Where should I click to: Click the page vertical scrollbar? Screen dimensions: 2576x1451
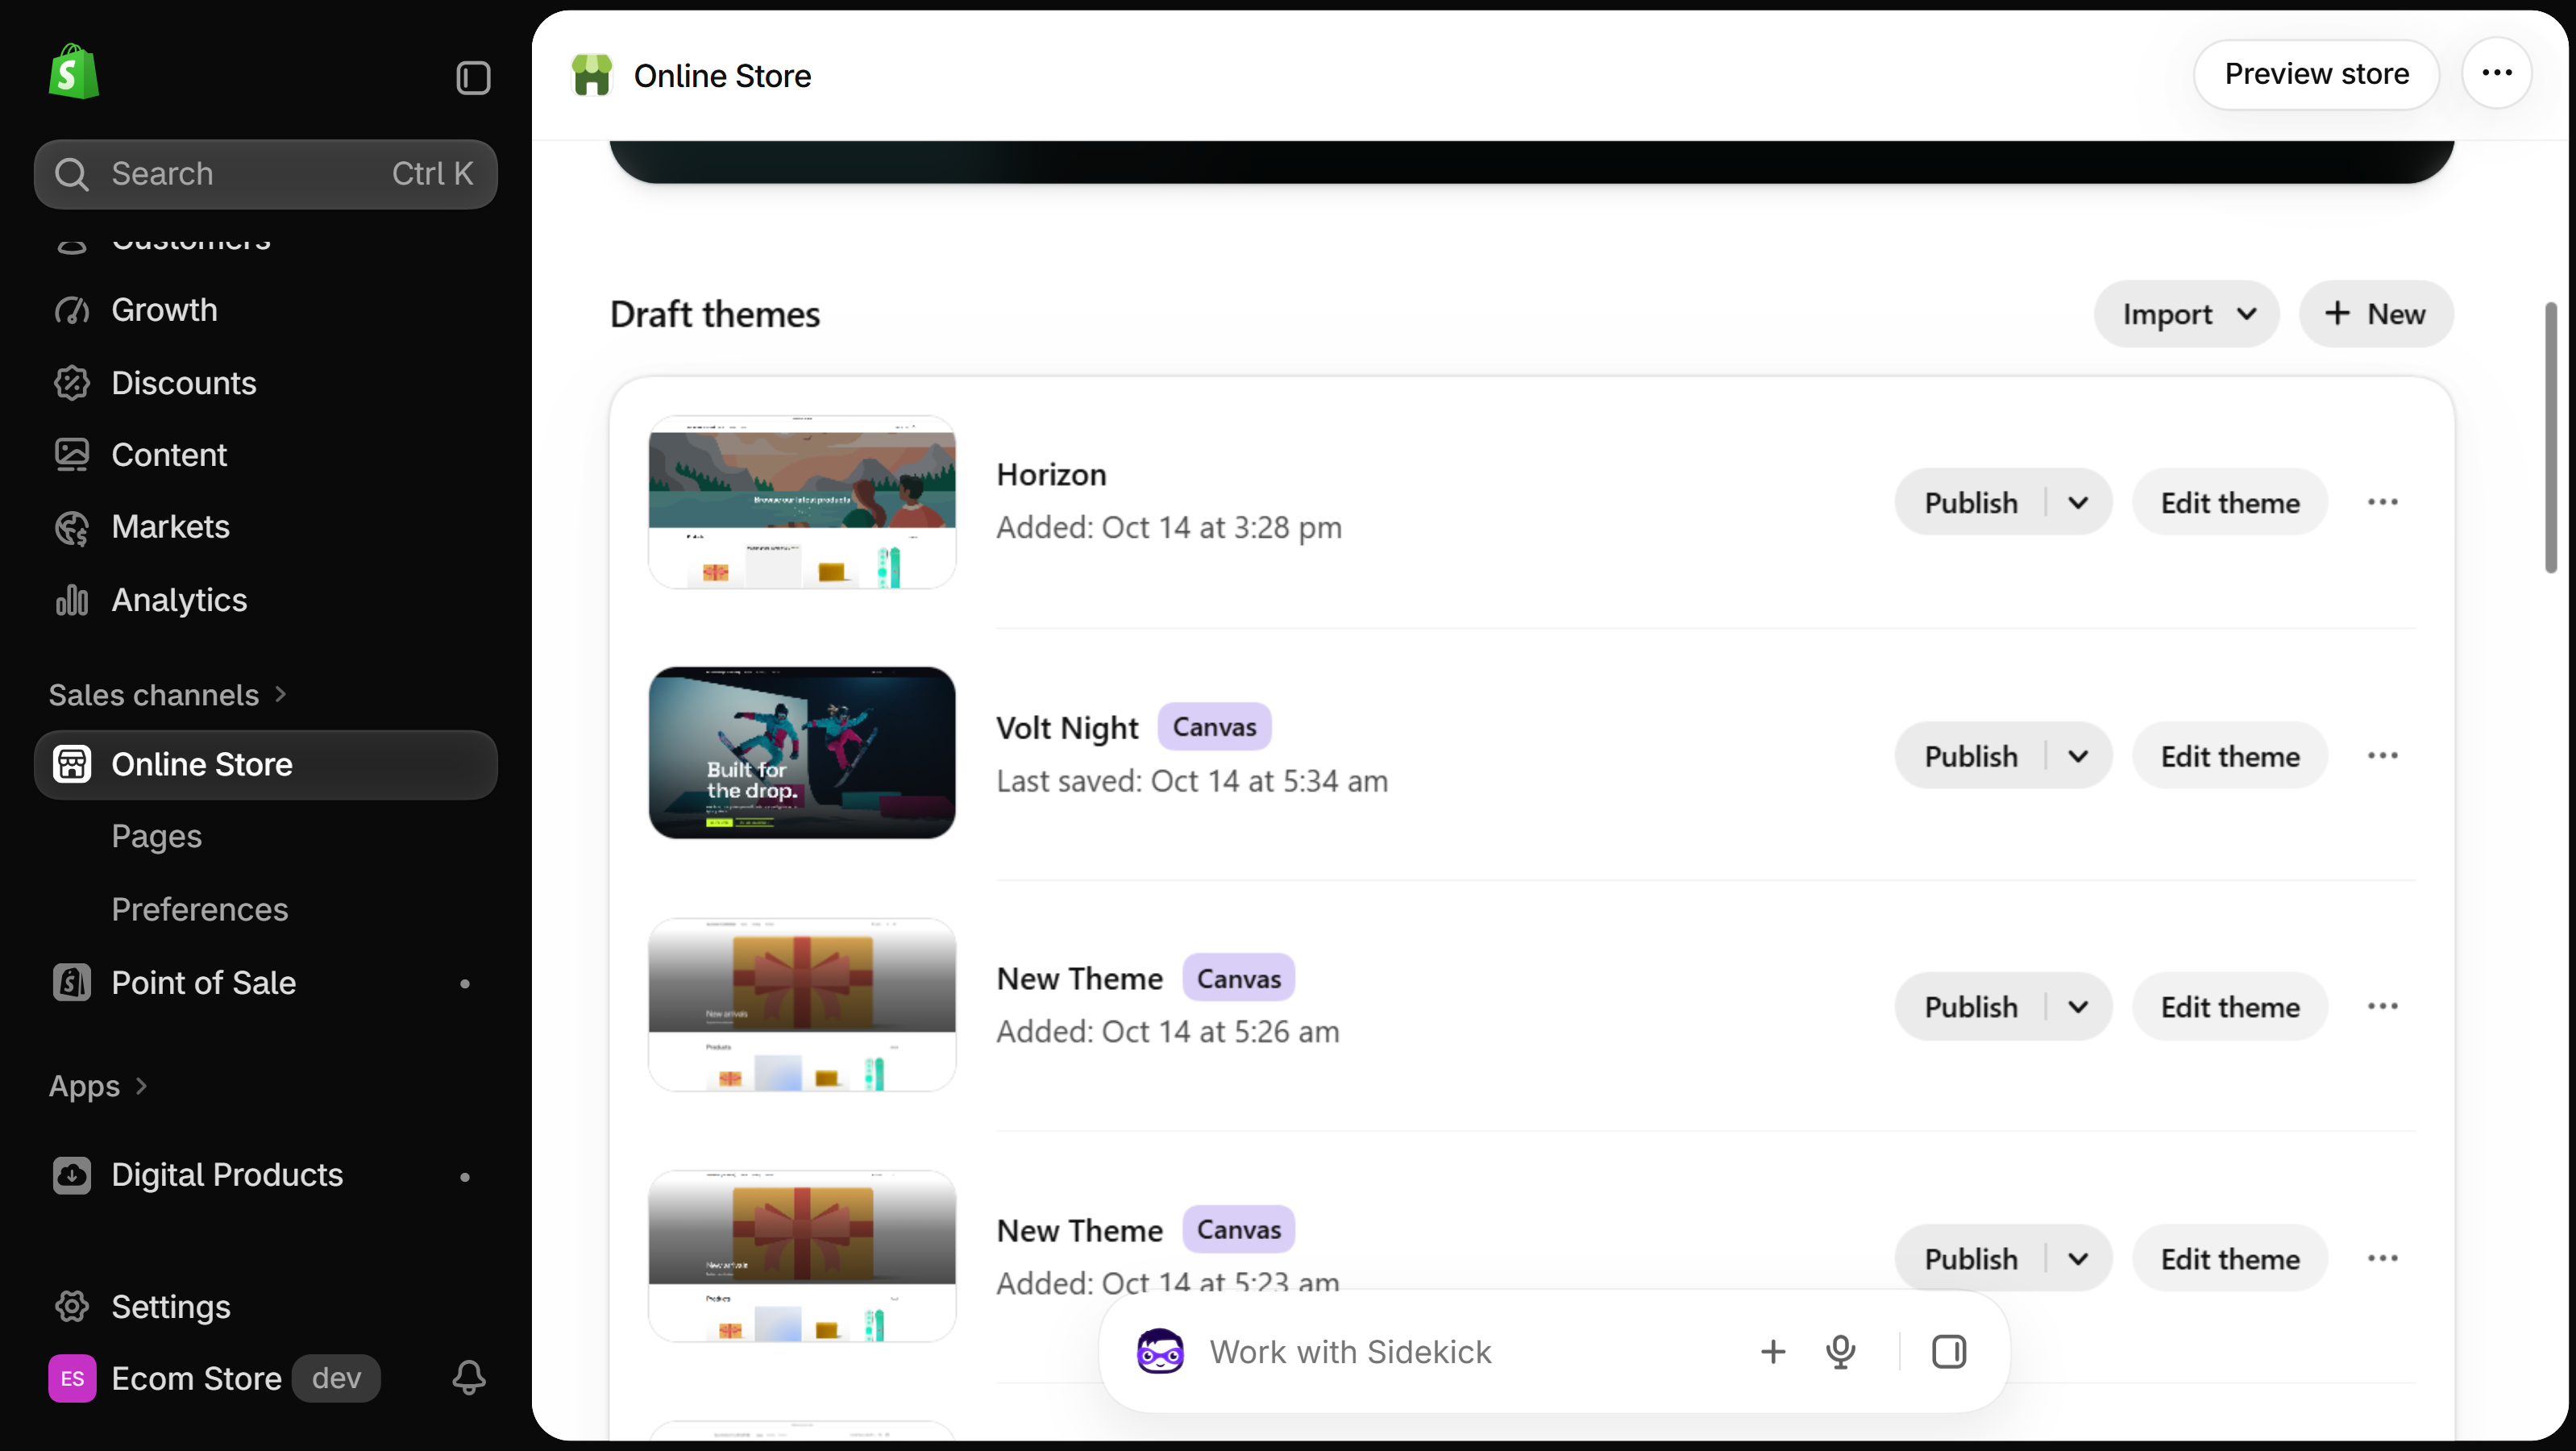[x=2550, y=437]
